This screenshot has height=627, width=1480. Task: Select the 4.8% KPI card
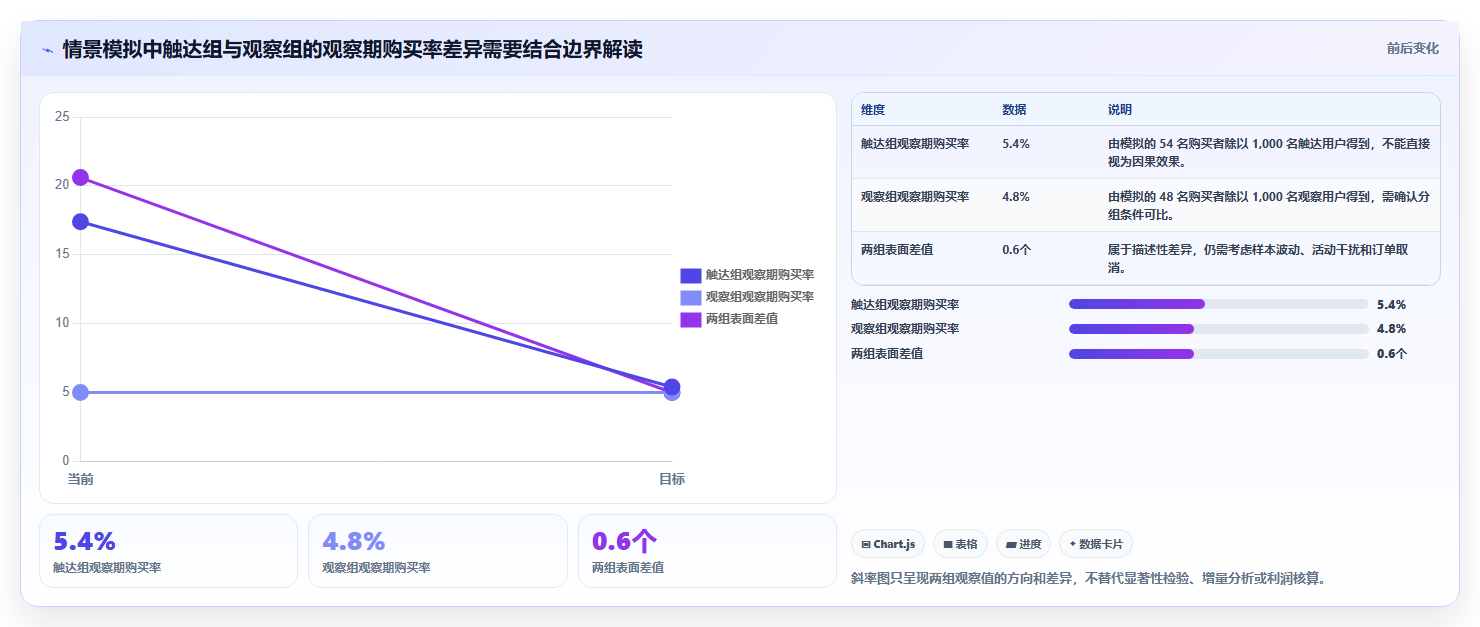[438, 551]
